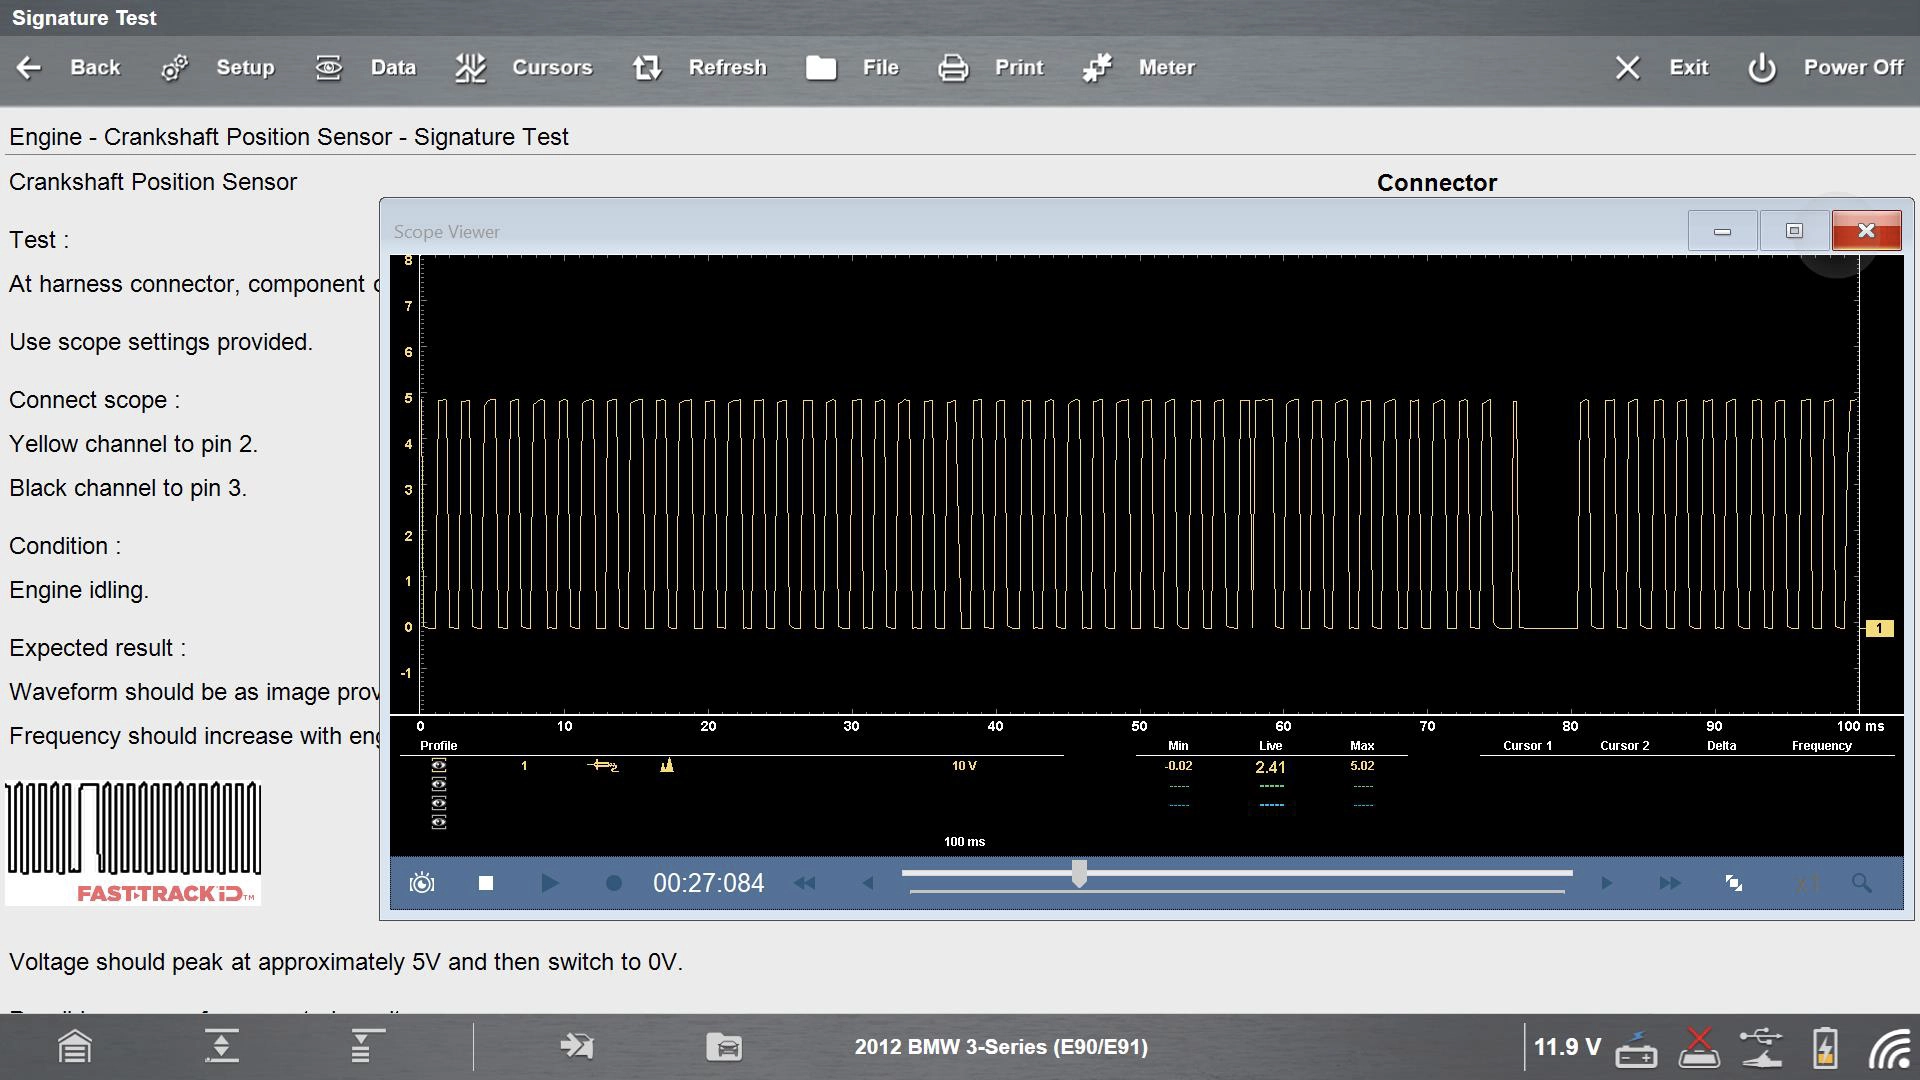Open the 10 V scale selector

[964, 766]
